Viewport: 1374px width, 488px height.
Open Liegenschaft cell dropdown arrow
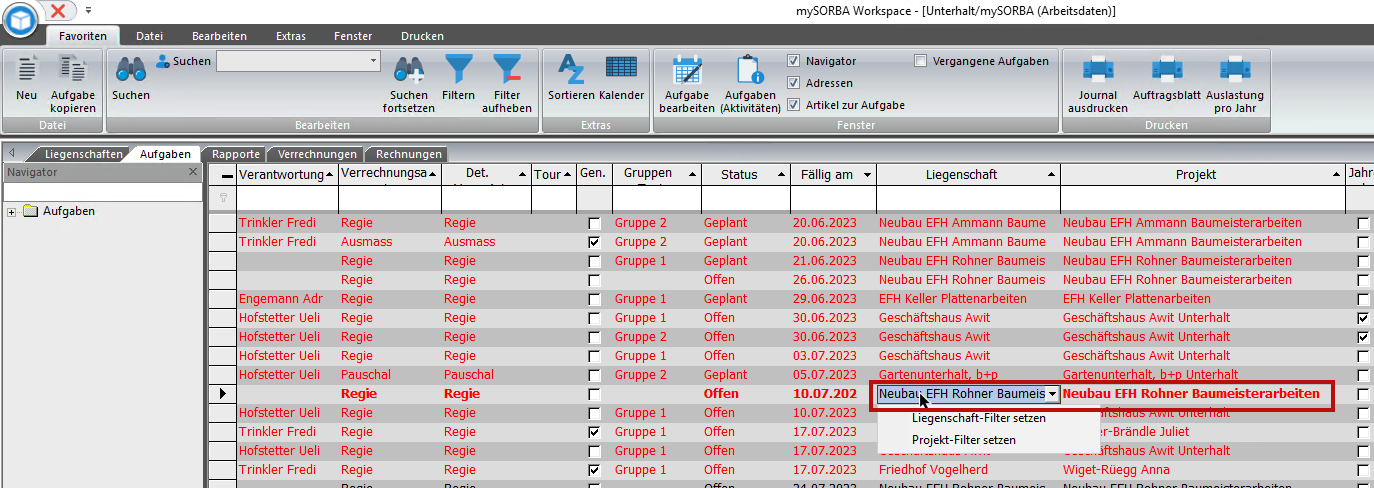1052,394
